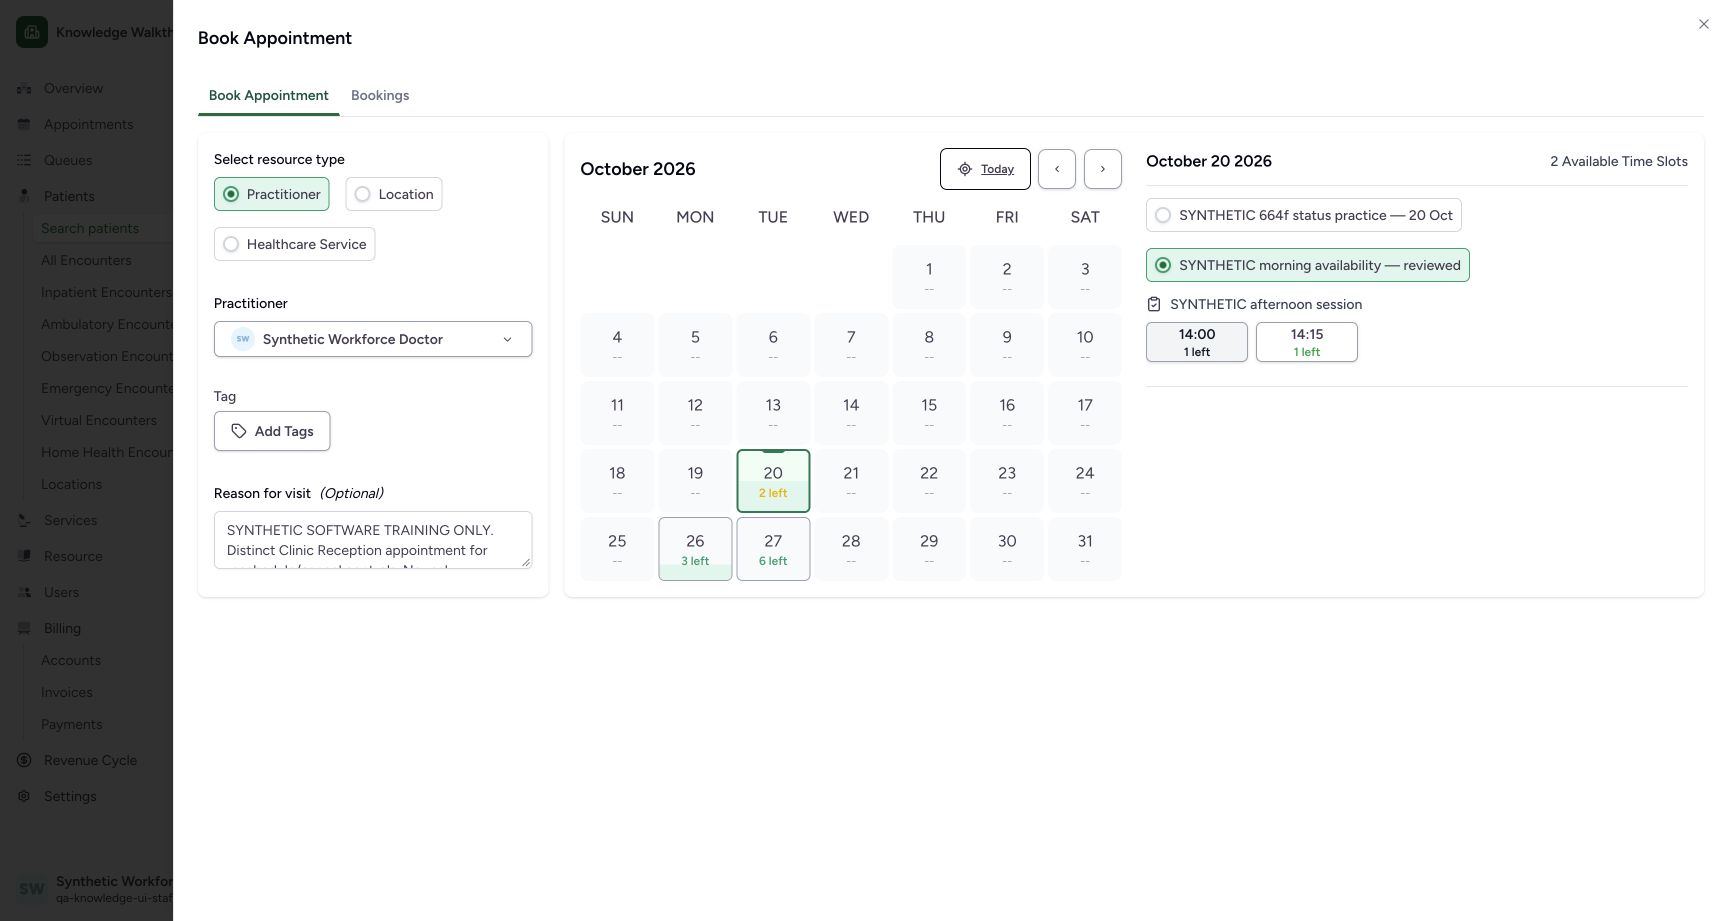The height and width of the screenshot is (921, 1728).
Task: Click the Overview sidebar icon
Action: pyautogui.click(x=24, y=88)
